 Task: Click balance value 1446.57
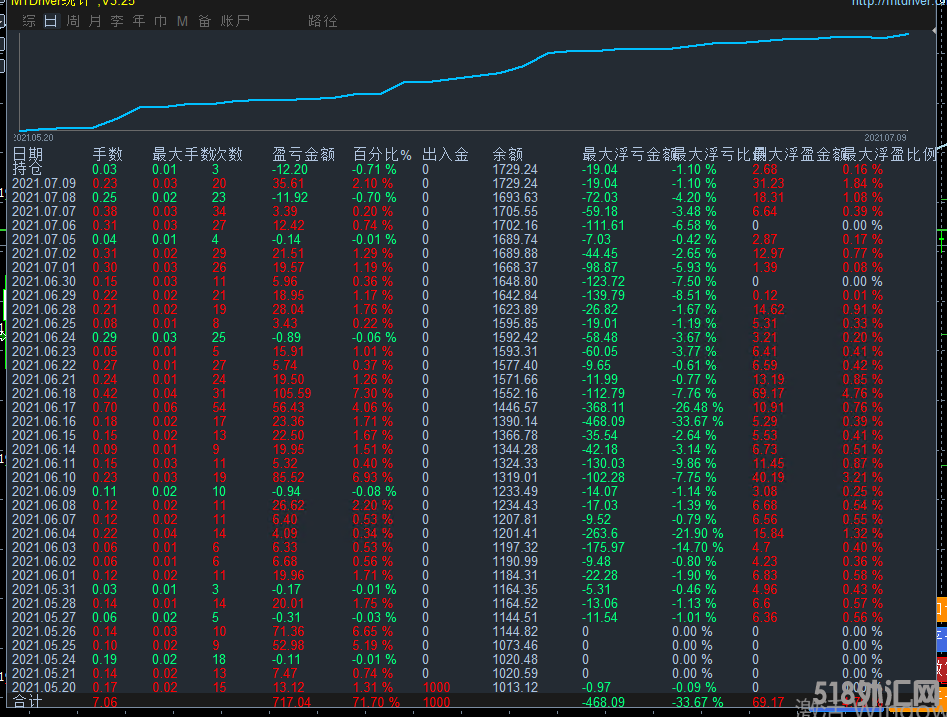tap(515, 408)
